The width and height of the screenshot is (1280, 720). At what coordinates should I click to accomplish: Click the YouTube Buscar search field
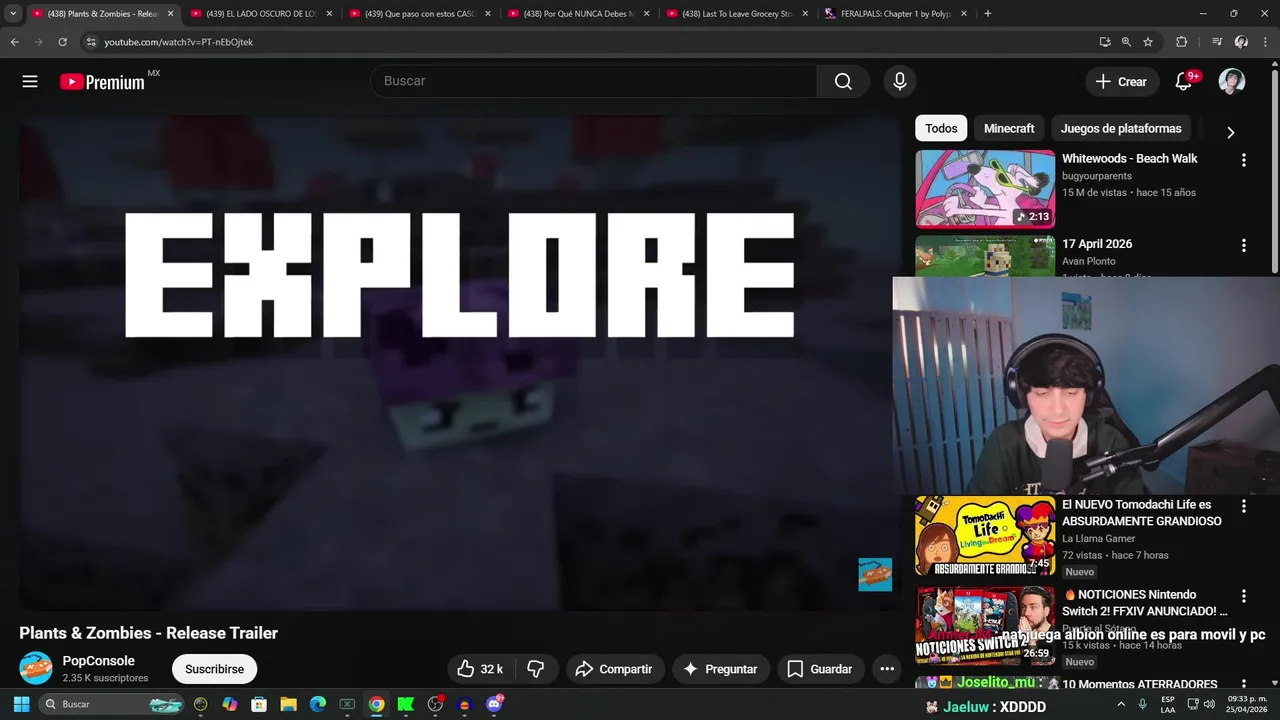(x=594, y=81)
